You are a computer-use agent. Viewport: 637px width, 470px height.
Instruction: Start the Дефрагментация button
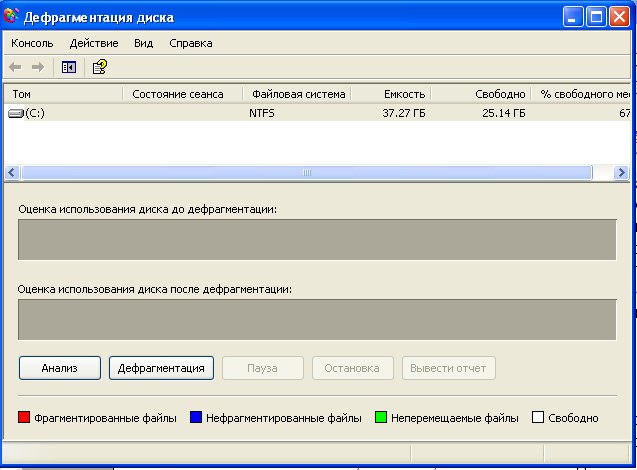point(161,368)
